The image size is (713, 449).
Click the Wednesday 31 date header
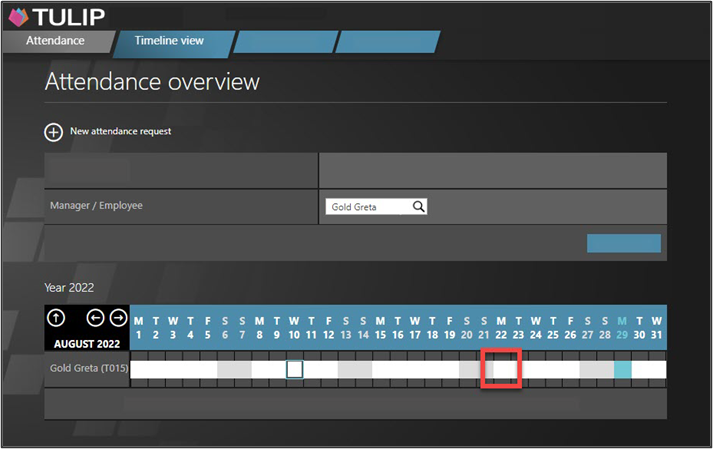[x=657, y=327]
